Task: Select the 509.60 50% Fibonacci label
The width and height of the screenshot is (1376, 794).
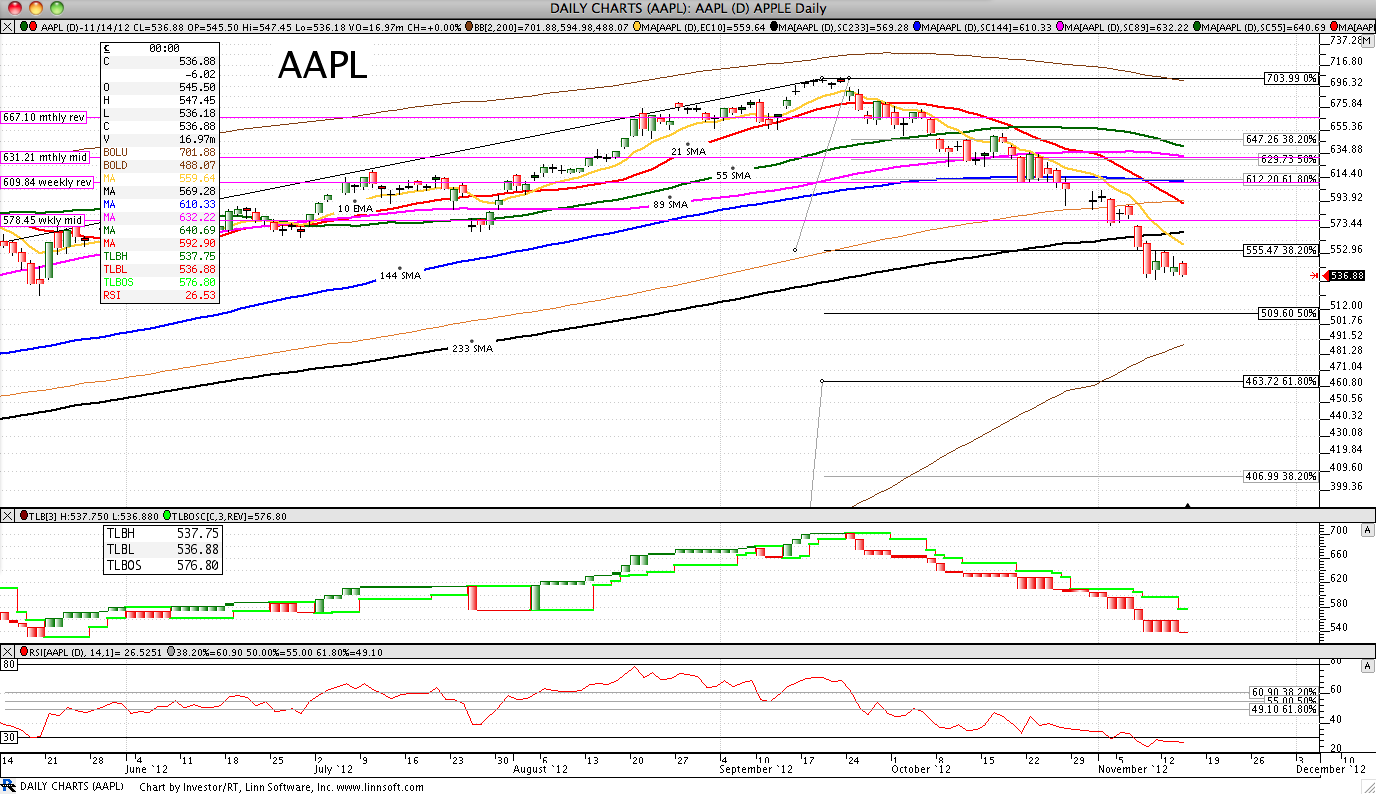Action: (1287, 313)
